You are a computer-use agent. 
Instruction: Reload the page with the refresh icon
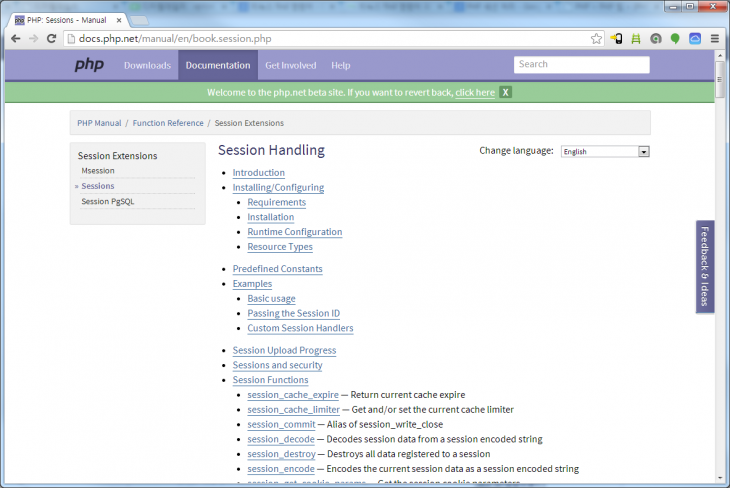(x=52, y=38)
